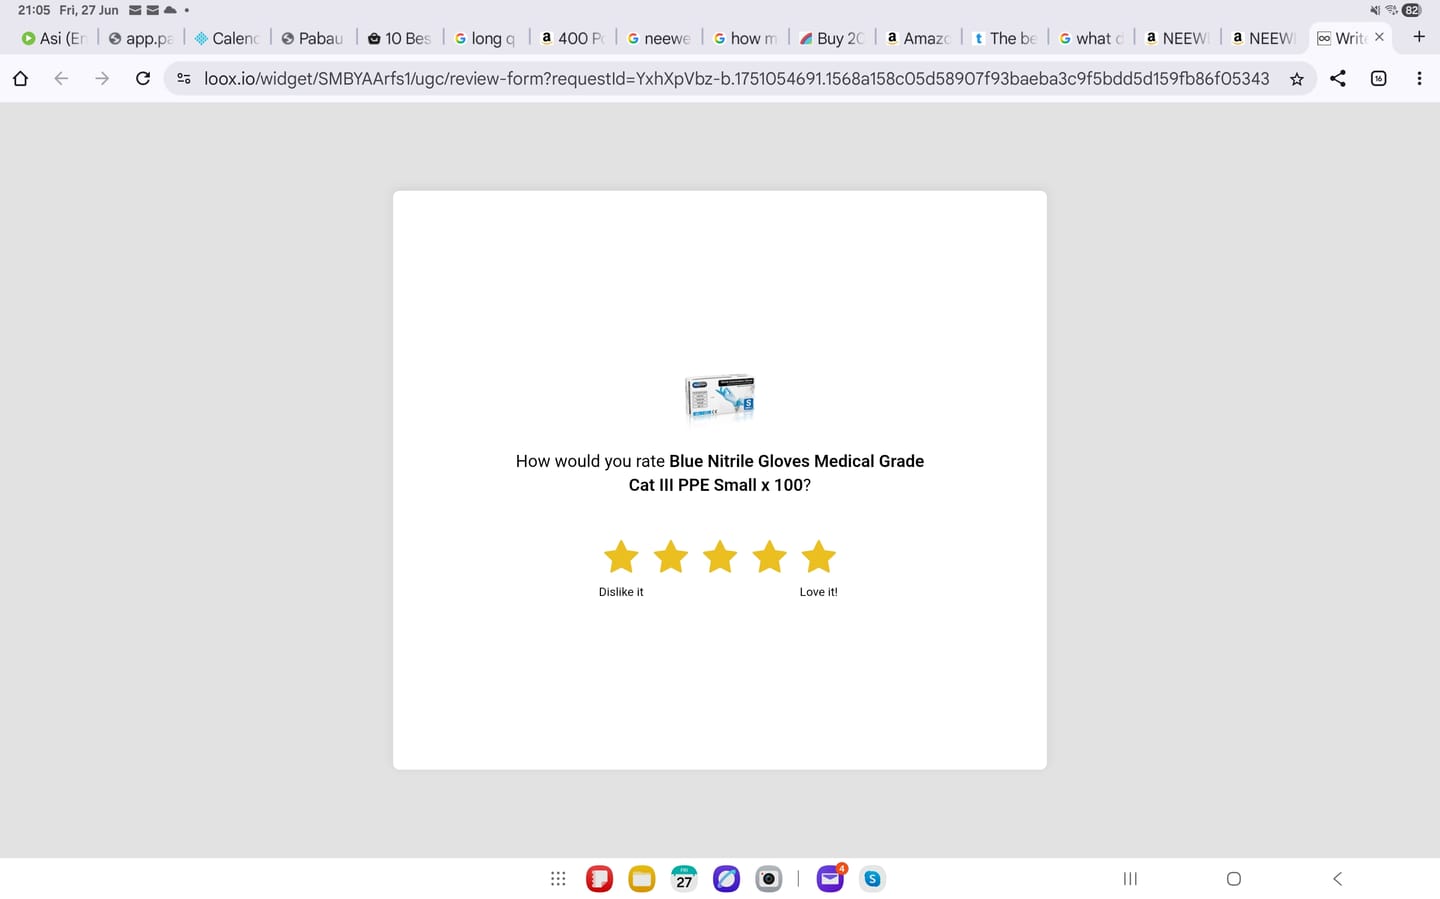Switch to the The be tab
This screenshot has height=899, width=1440.
point(1005,38)
